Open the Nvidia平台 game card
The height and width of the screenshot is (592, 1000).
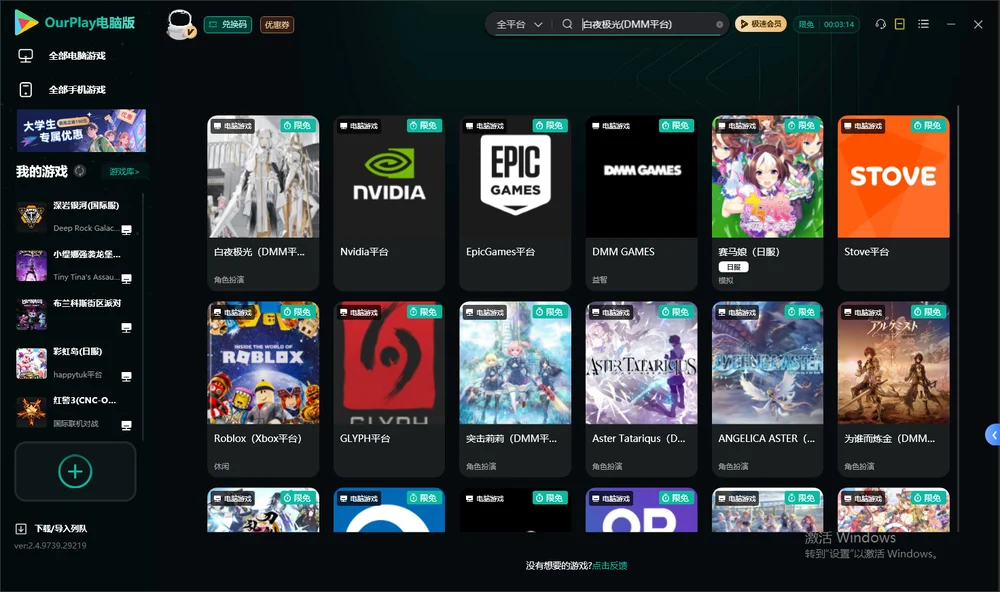(389, 203)
